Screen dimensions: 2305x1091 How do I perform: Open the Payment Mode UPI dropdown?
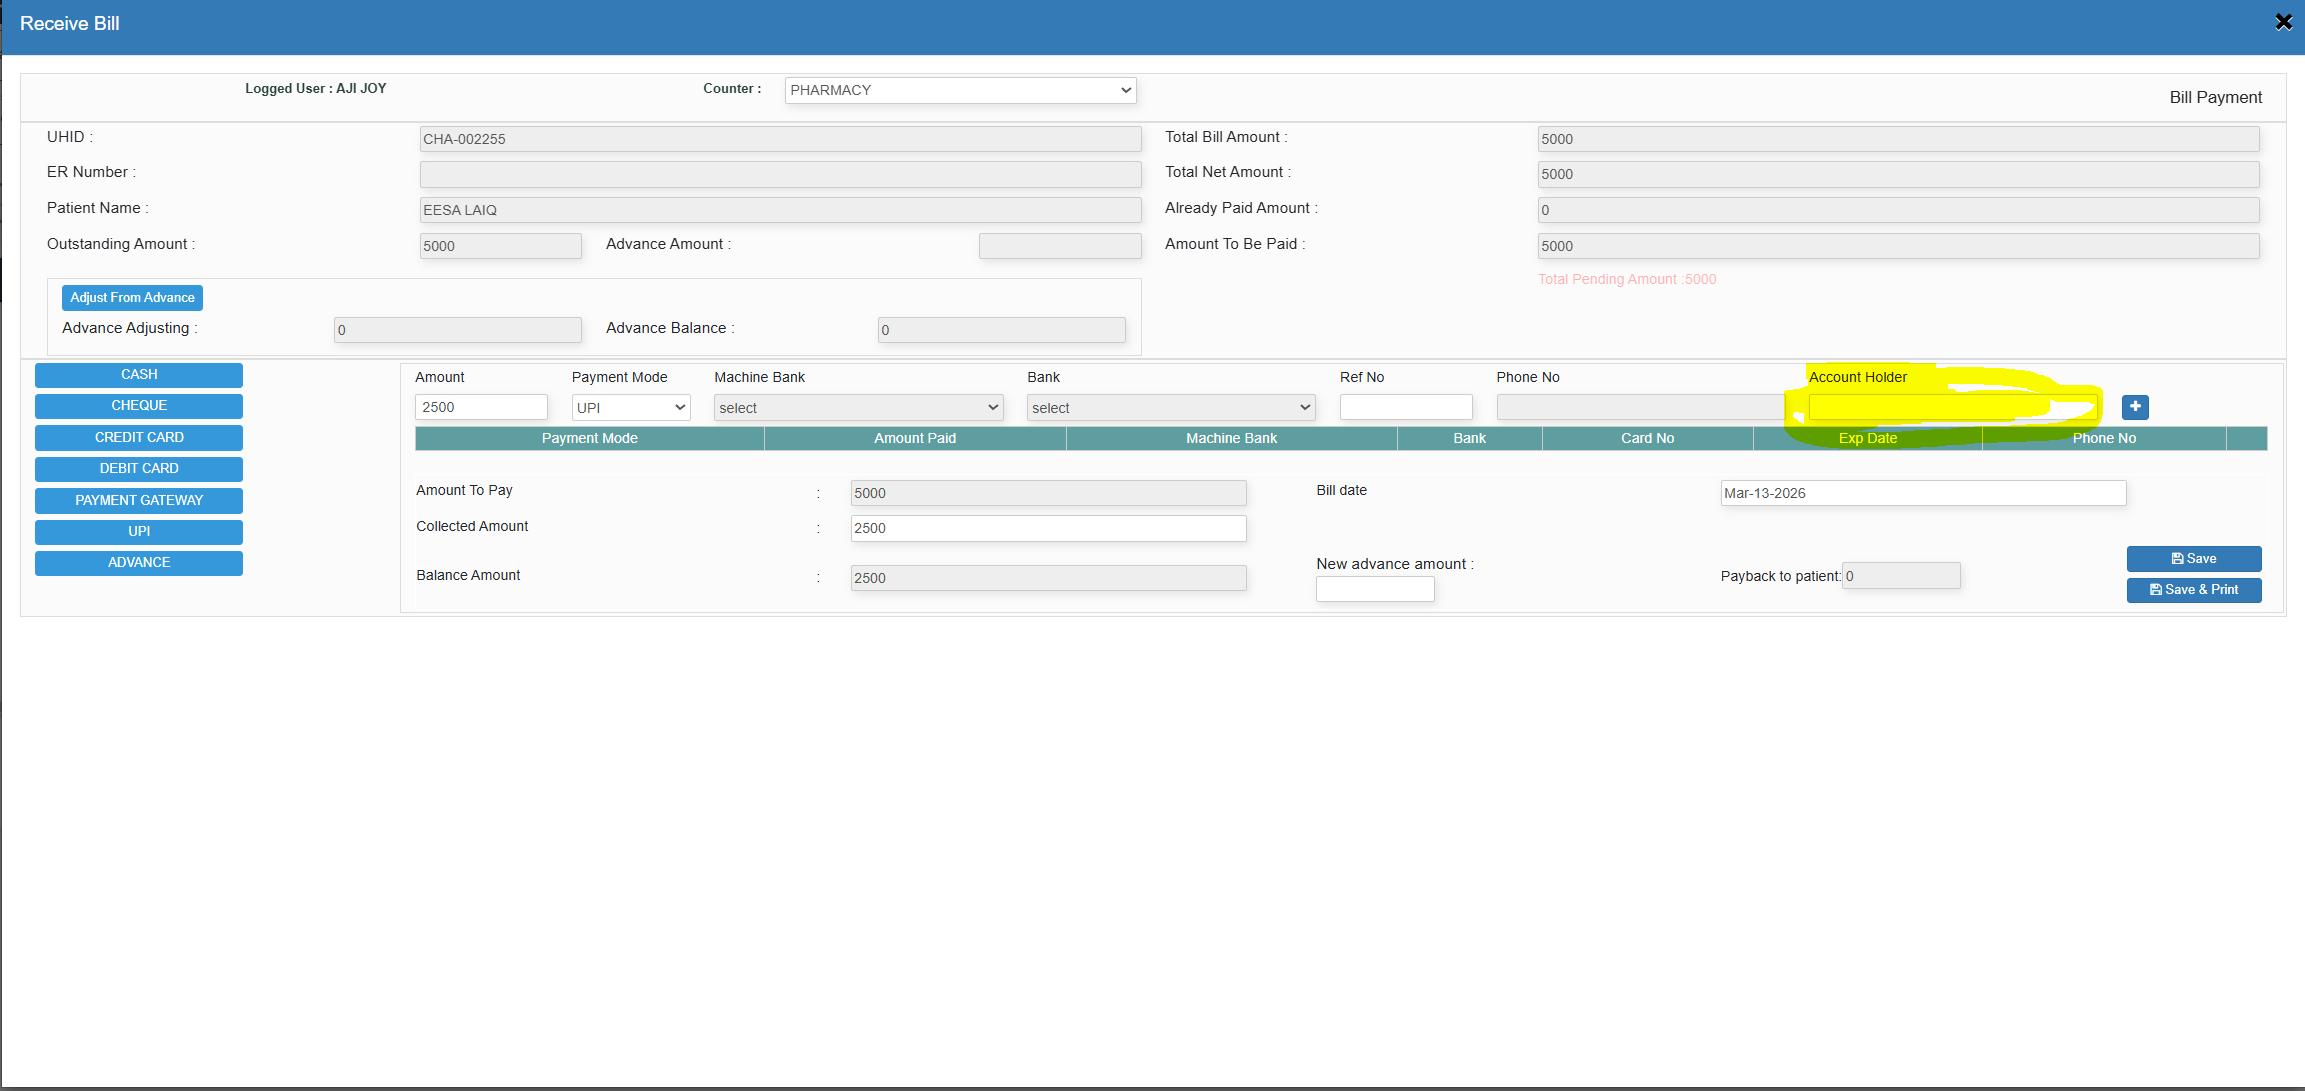coord(630,408)
